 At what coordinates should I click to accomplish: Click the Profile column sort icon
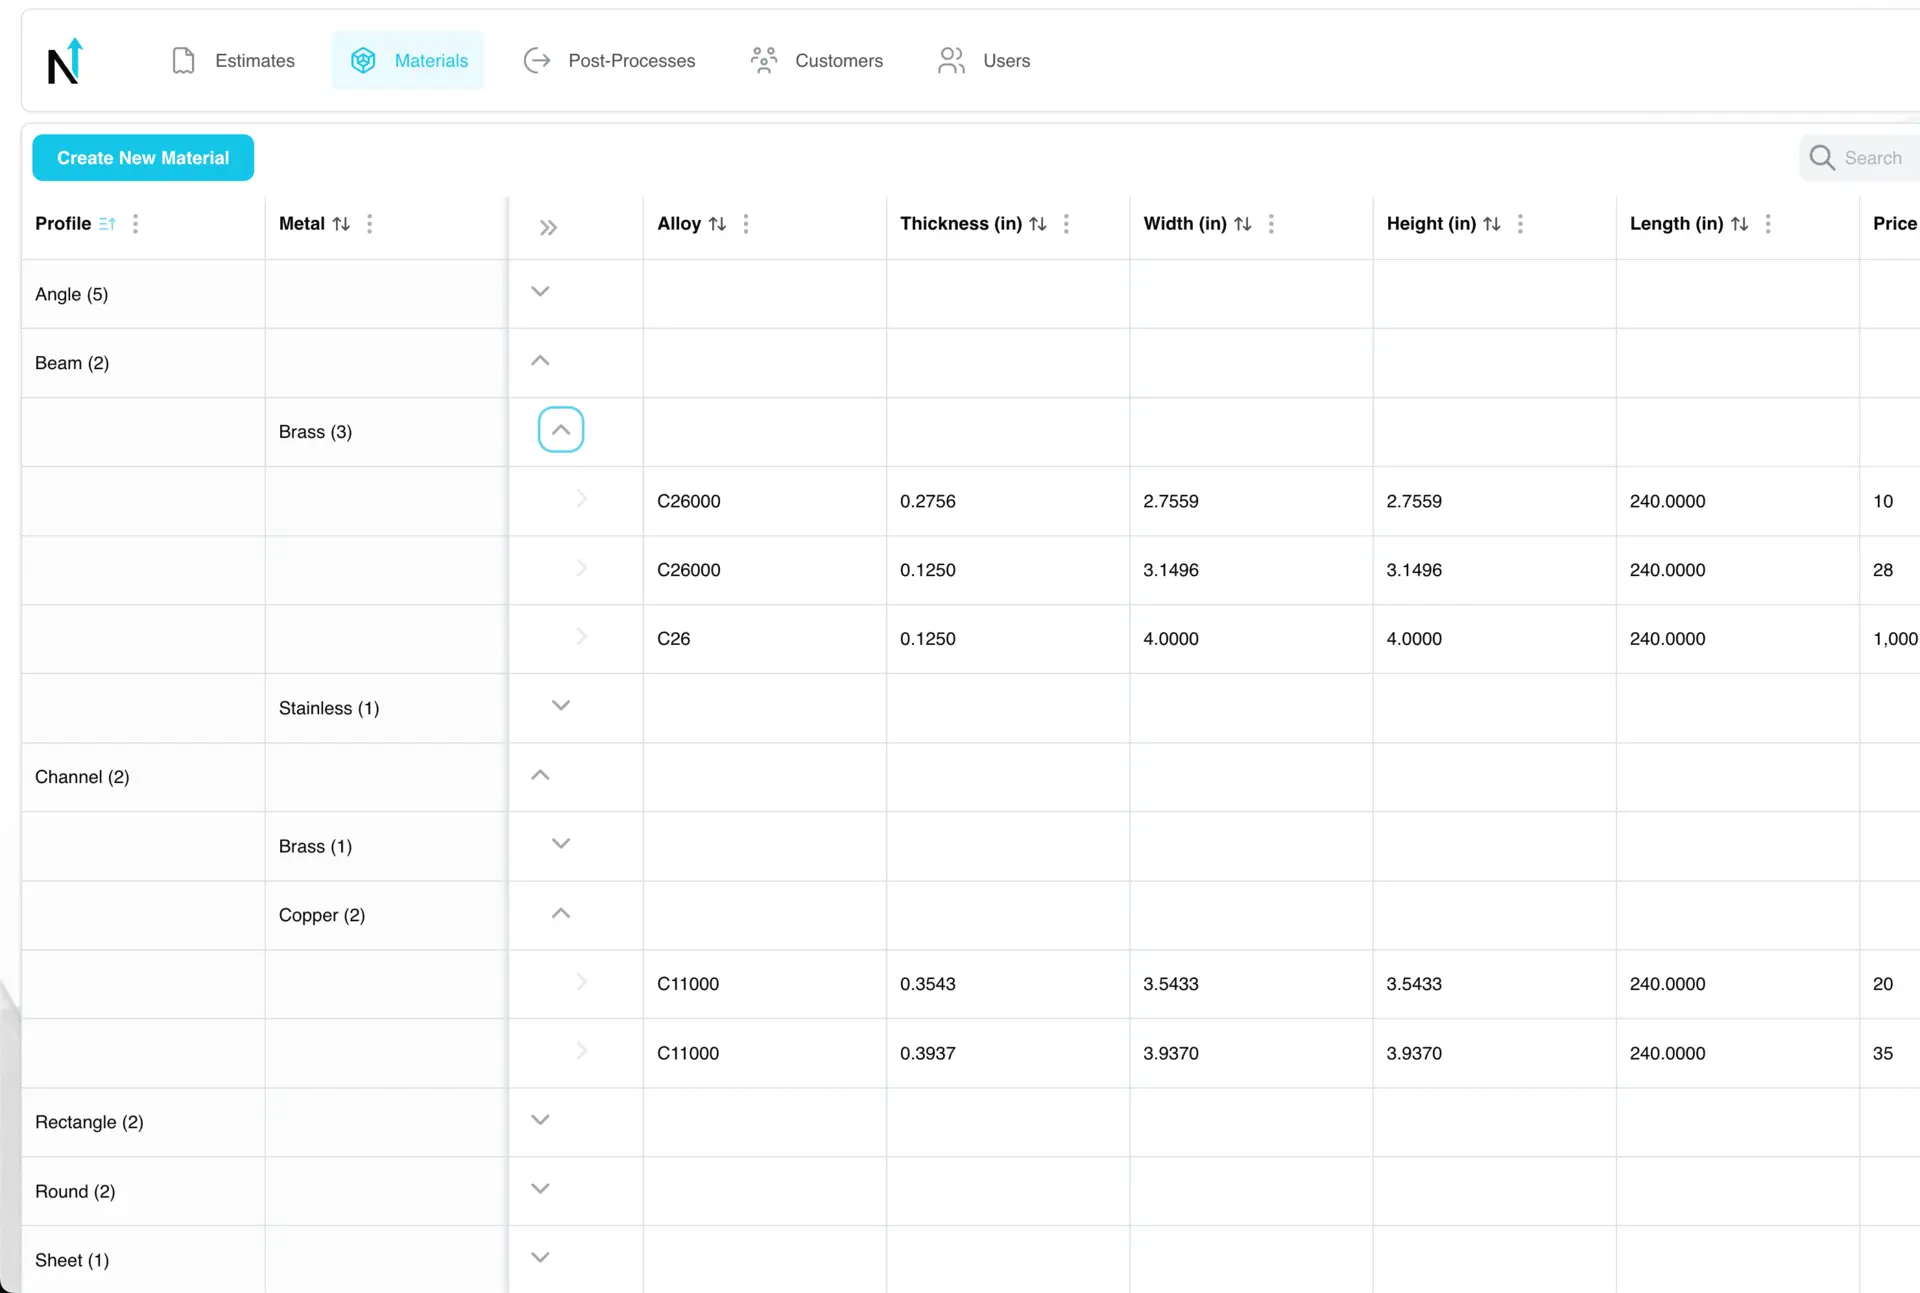[107, 224]
